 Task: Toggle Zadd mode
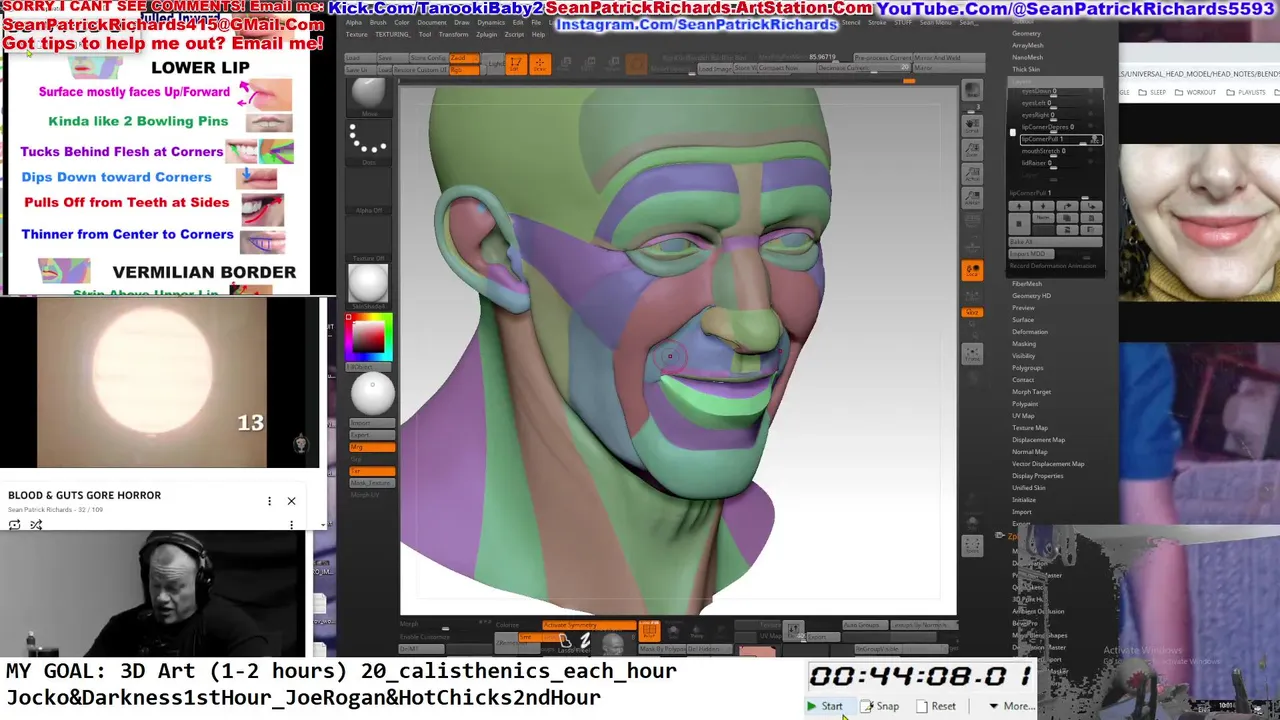[x=464, y=58]
